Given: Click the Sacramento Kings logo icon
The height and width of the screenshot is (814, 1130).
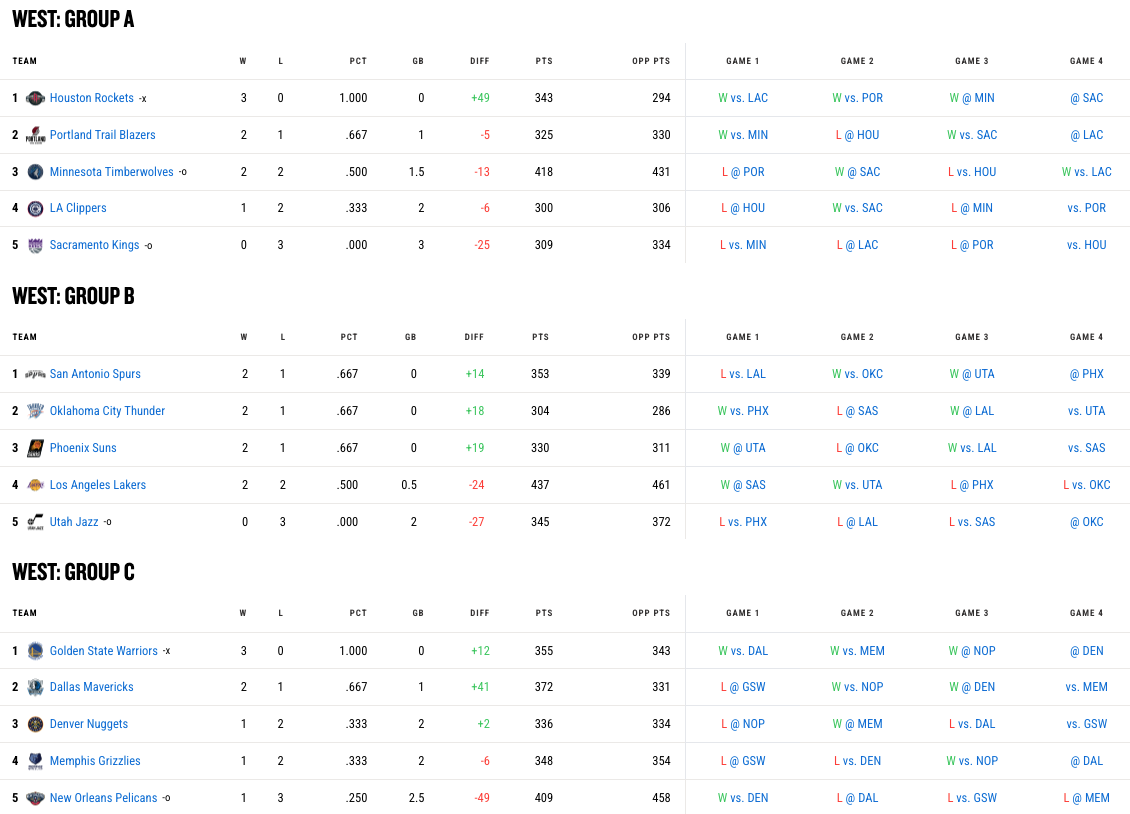Looking at the screenshot, I should [36, 245].
